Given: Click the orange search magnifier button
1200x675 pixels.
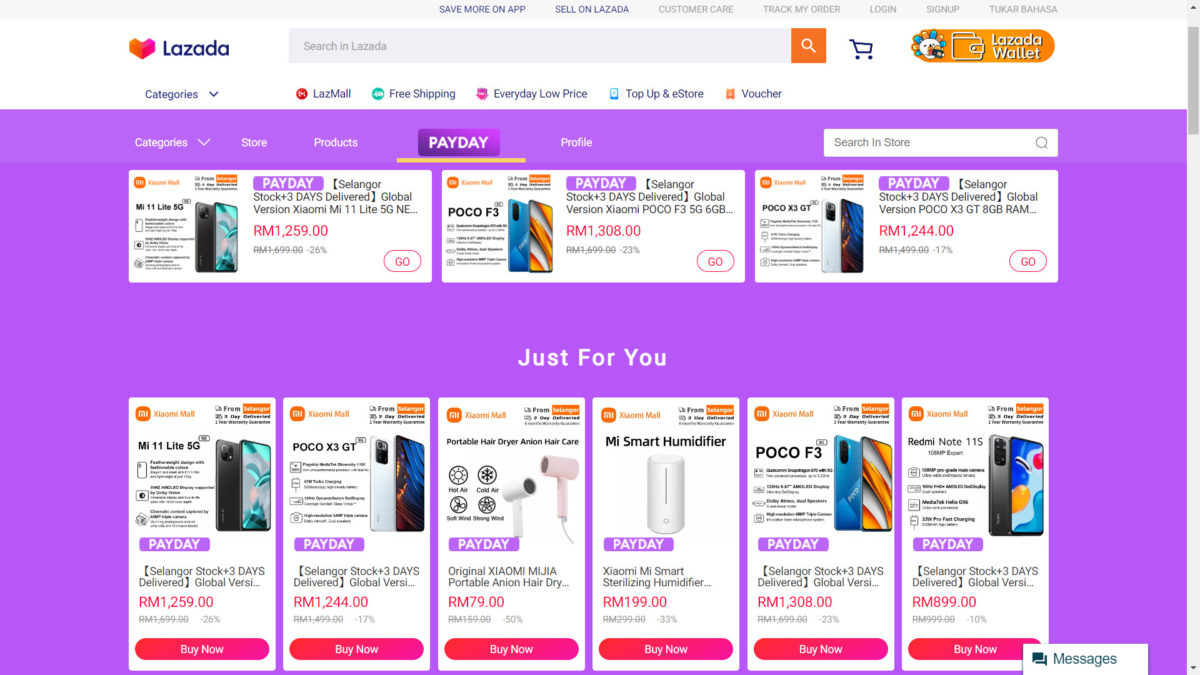Looking at the screenshot, I should pyautogui.click(x=808, y=46).
